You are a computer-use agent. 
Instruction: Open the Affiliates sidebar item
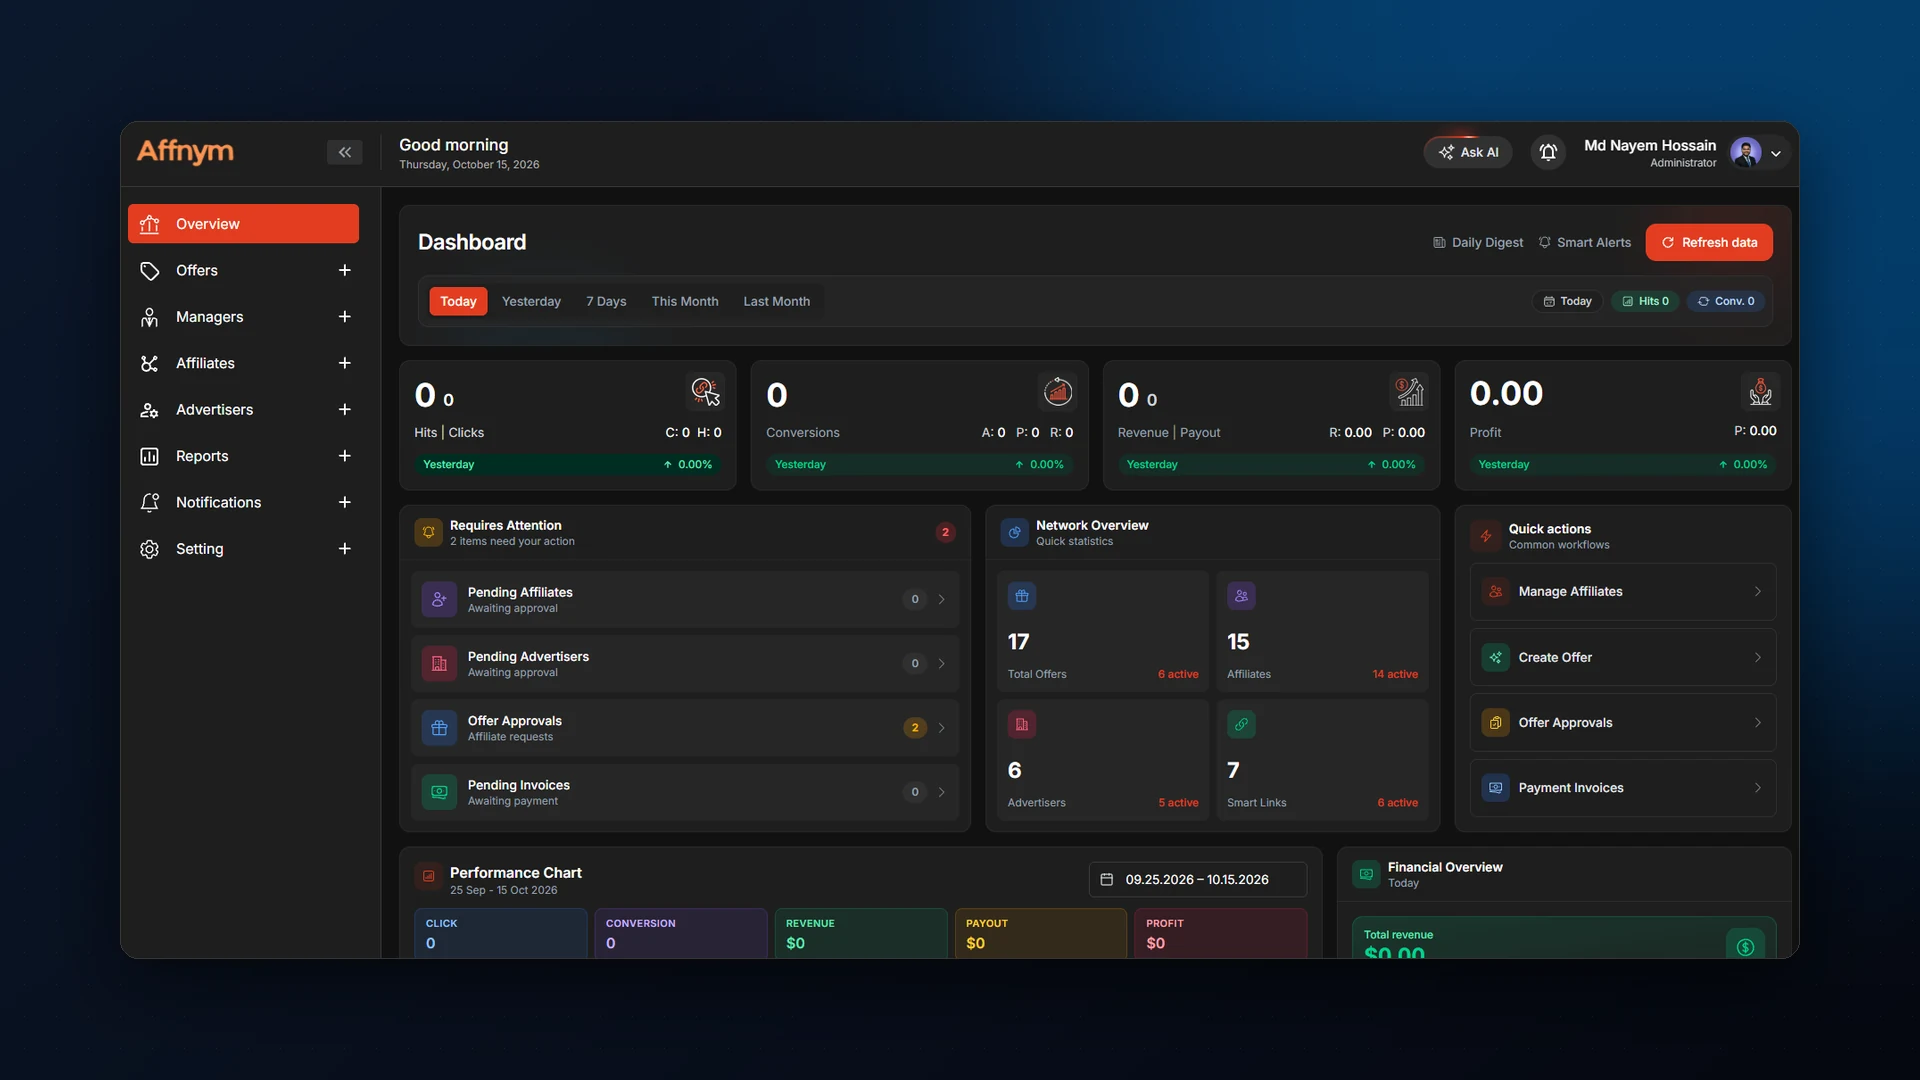point(205,363)
